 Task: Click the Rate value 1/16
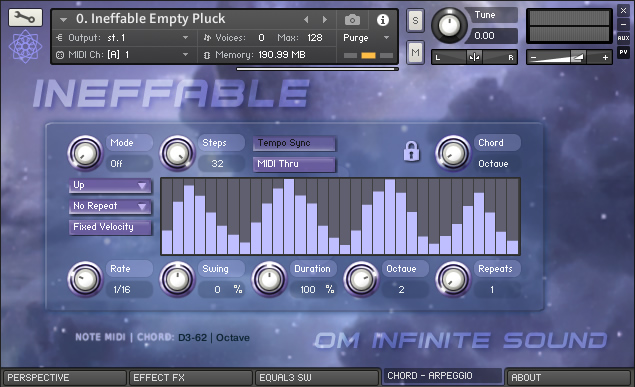pos(129,289)
